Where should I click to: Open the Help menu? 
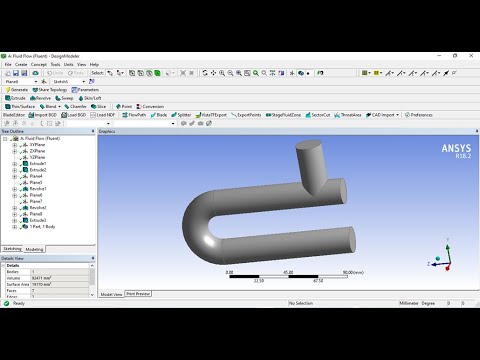tap(94, 64)
